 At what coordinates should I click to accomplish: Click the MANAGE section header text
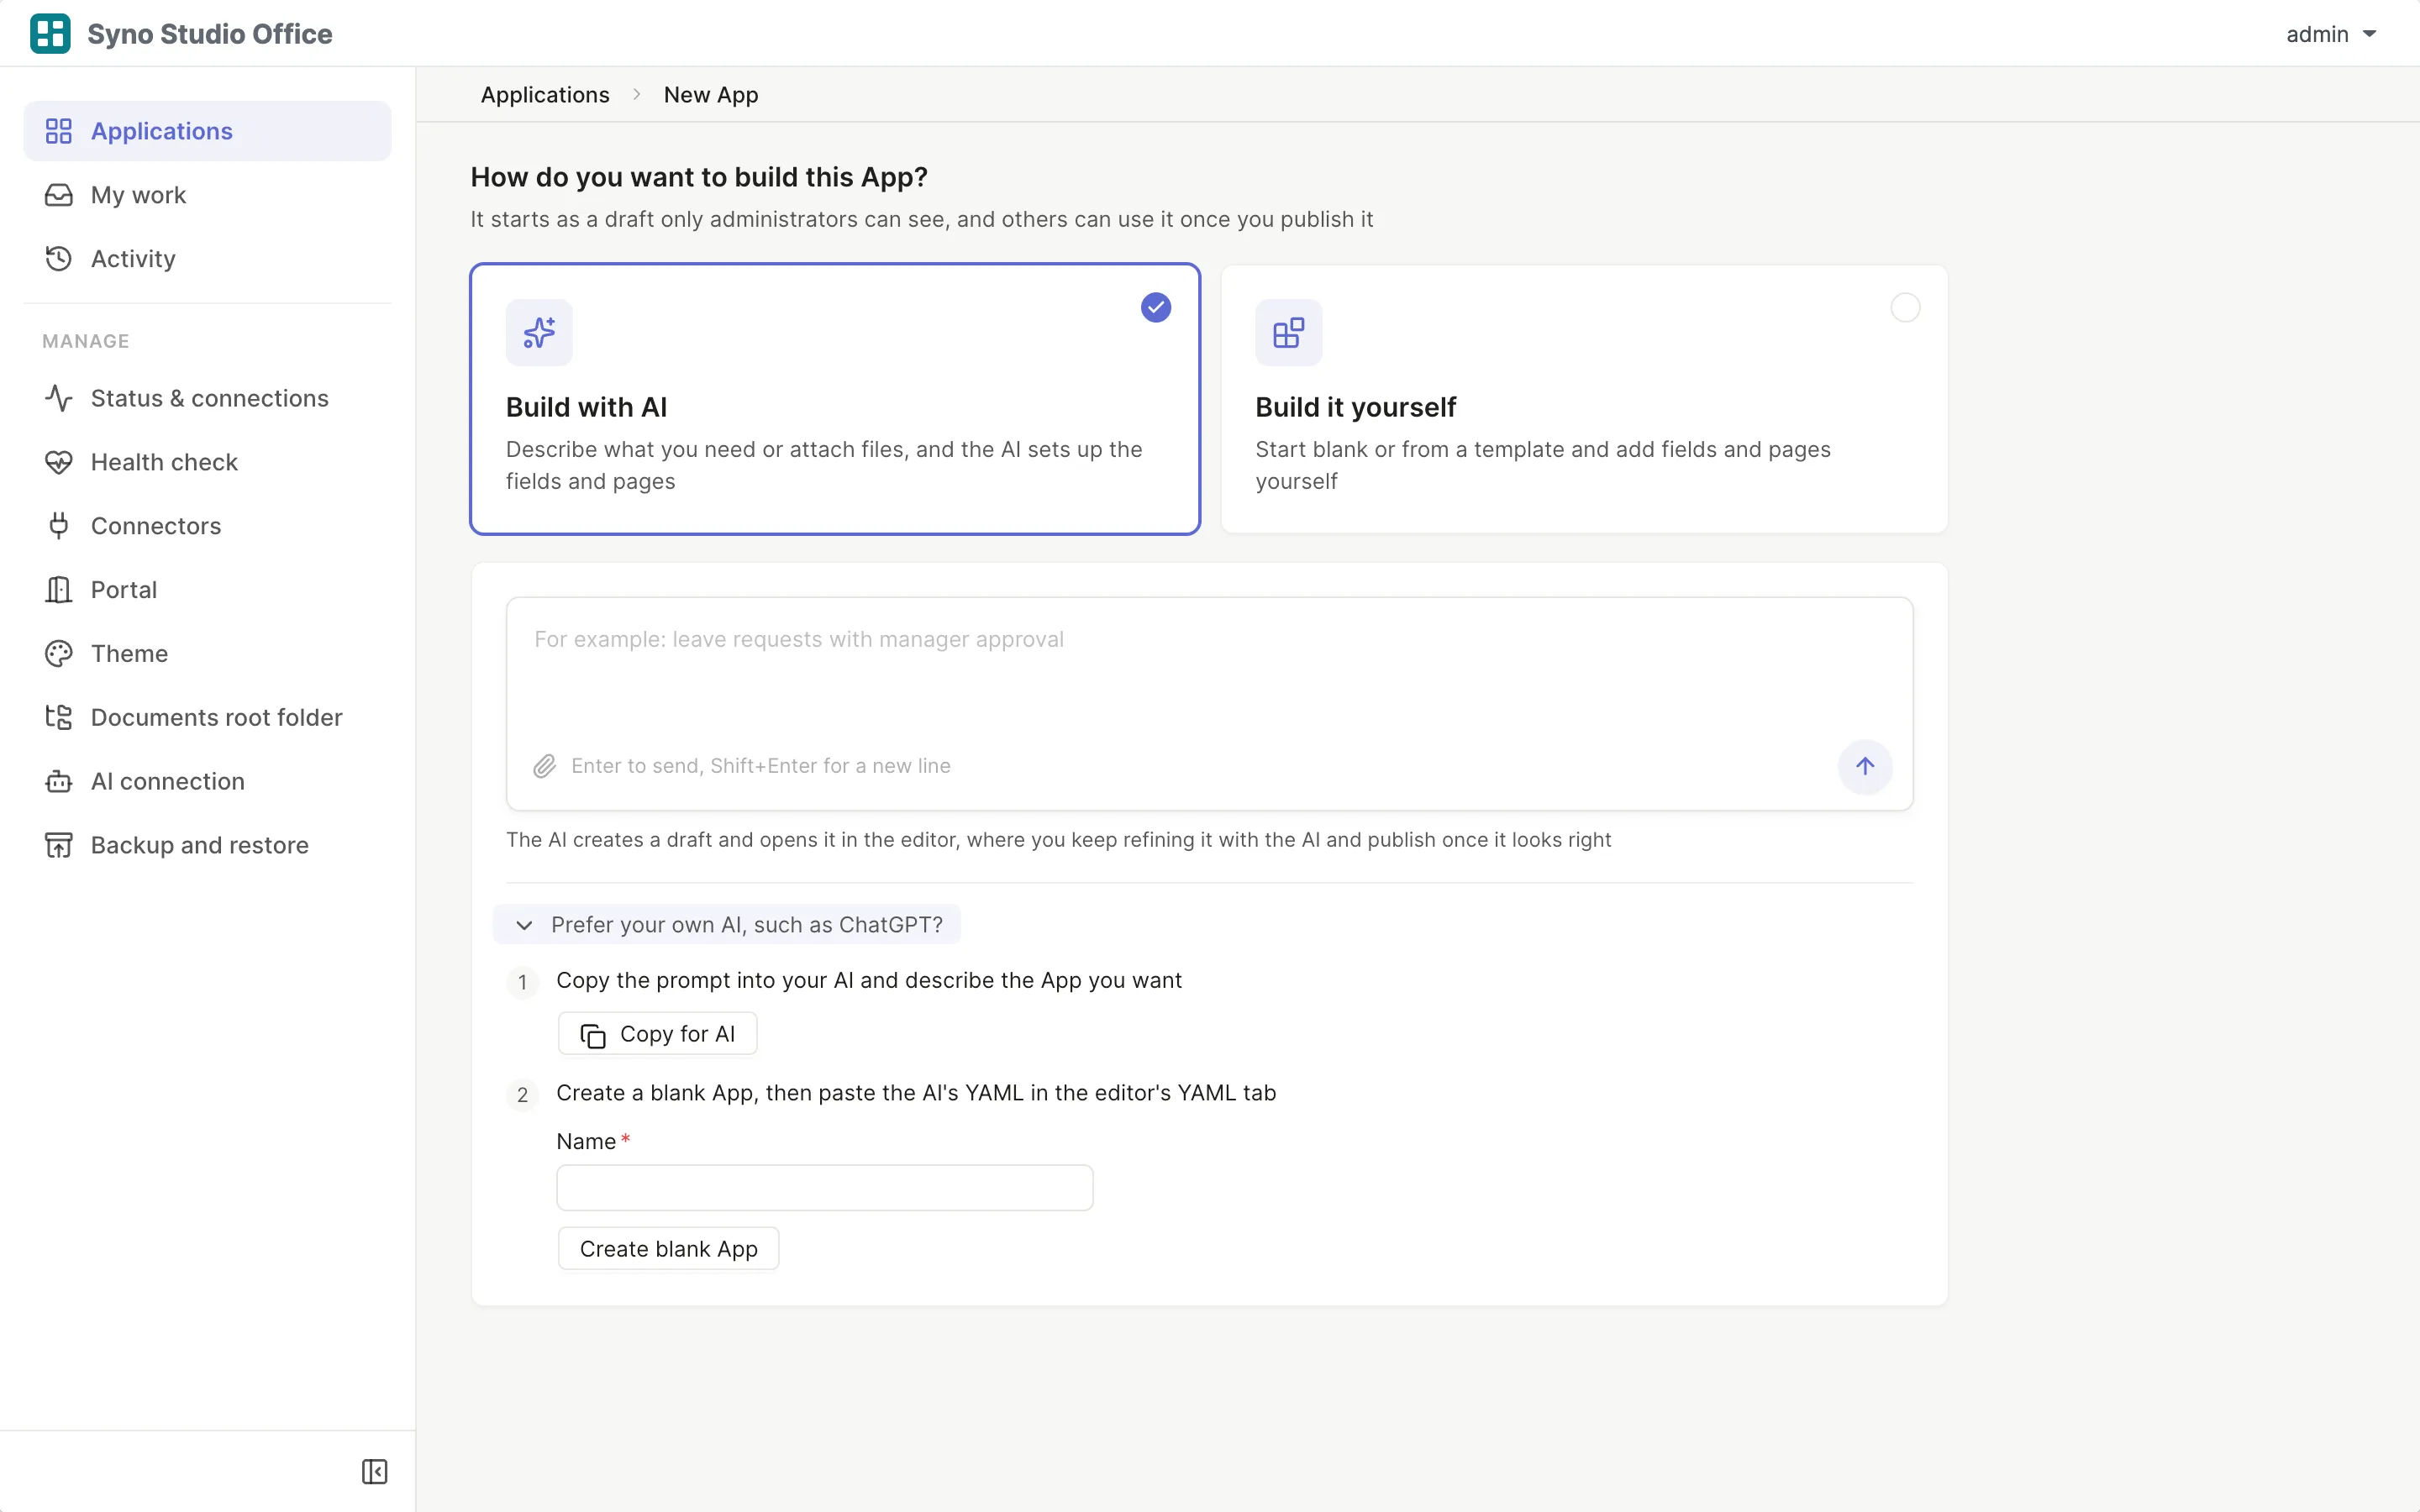coord(86,341)
